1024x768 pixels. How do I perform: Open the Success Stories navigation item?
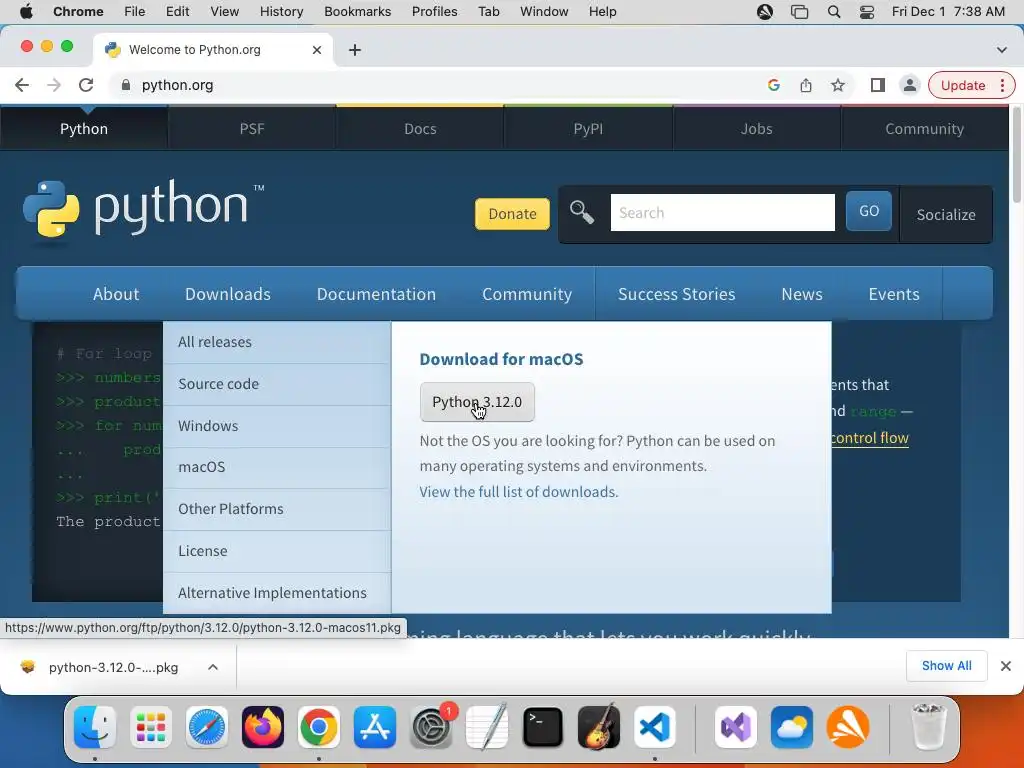(677, 294)
